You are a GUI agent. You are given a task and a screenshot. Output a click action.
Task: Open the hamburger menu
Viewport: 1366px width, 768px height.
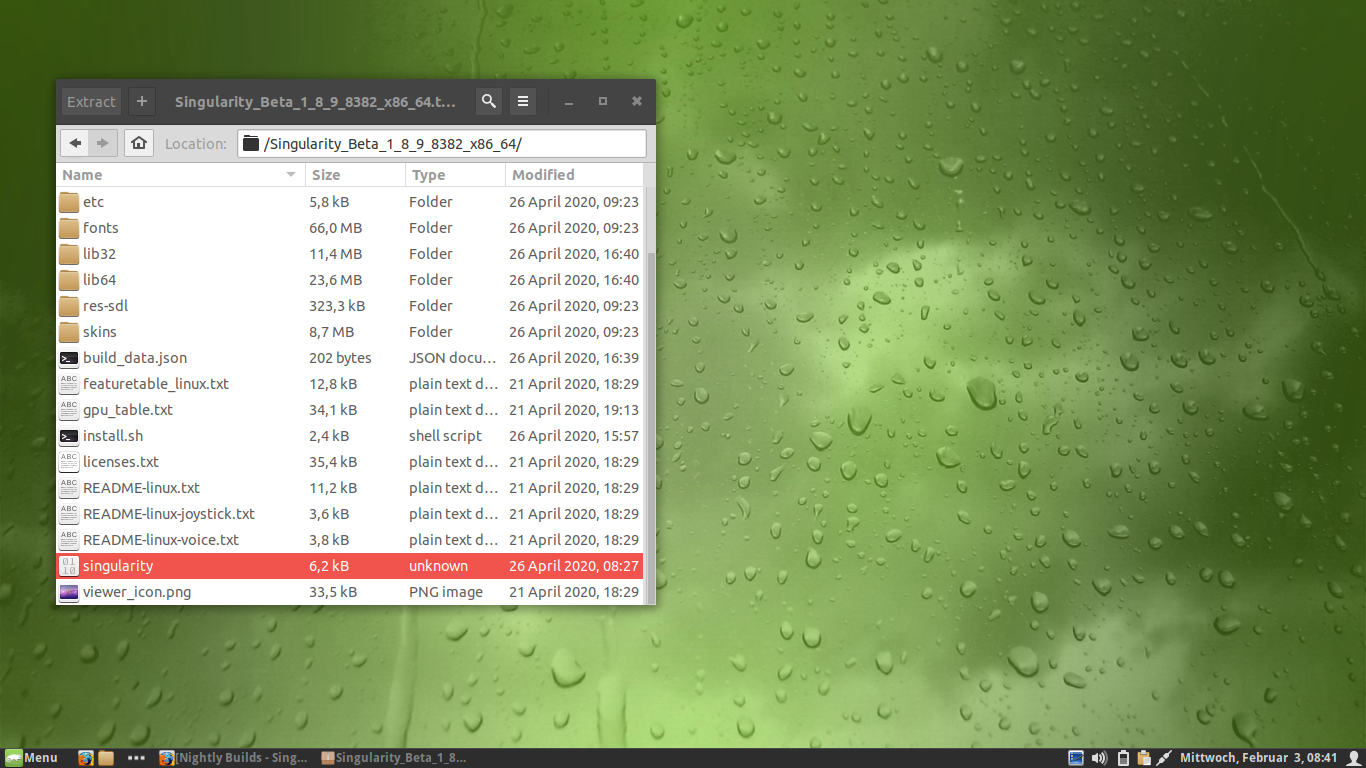click(522, 102)
